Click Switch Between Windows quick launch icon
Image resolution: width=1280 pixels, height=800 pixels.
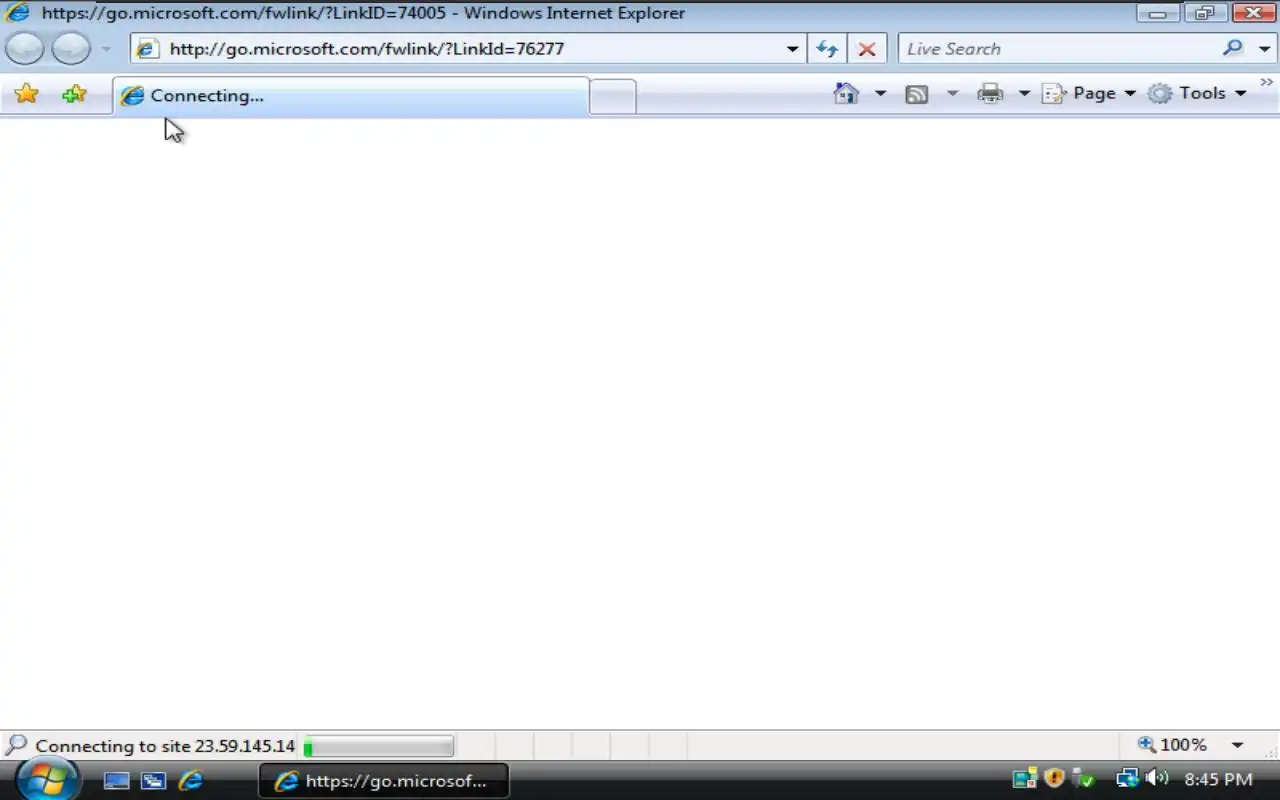(x=153, y=781)
